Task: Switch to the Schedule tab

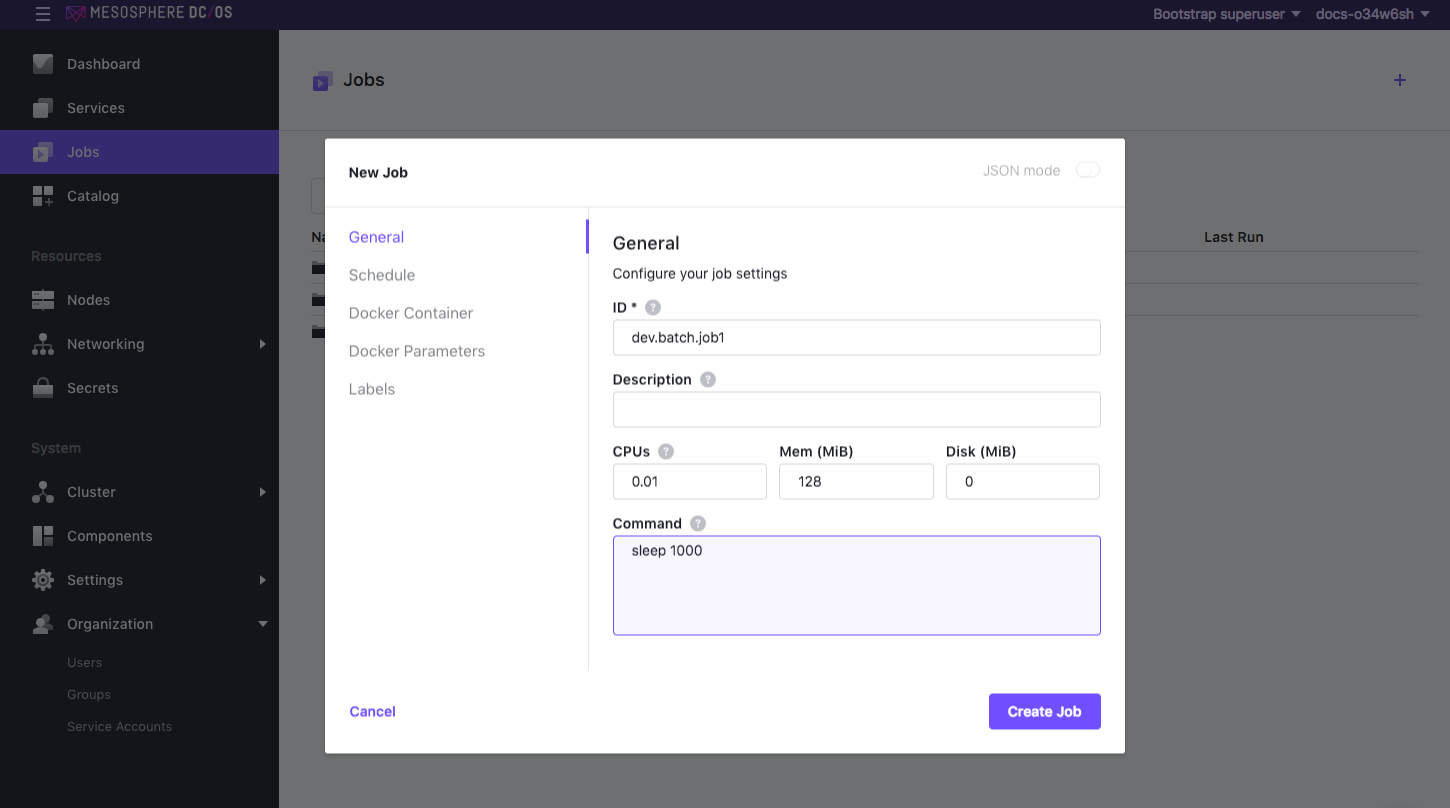Action: pyautogui.click(x=382, y=275)
